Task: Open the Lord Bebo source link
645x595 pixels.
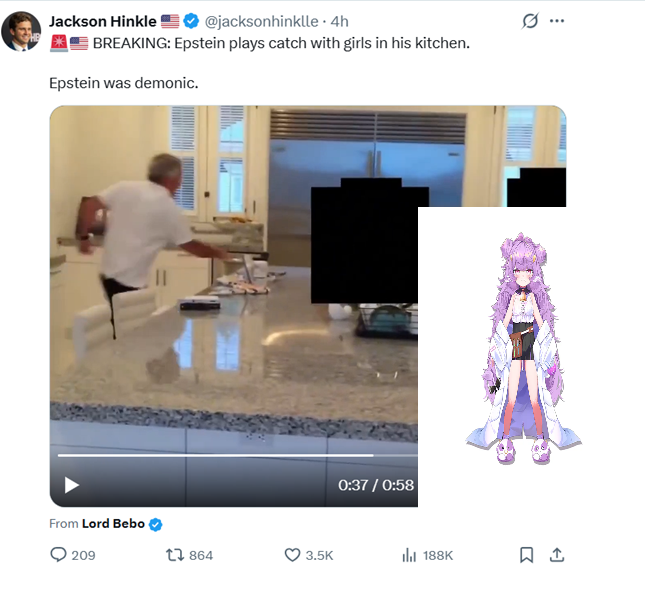Action: [x=113, y=523]
